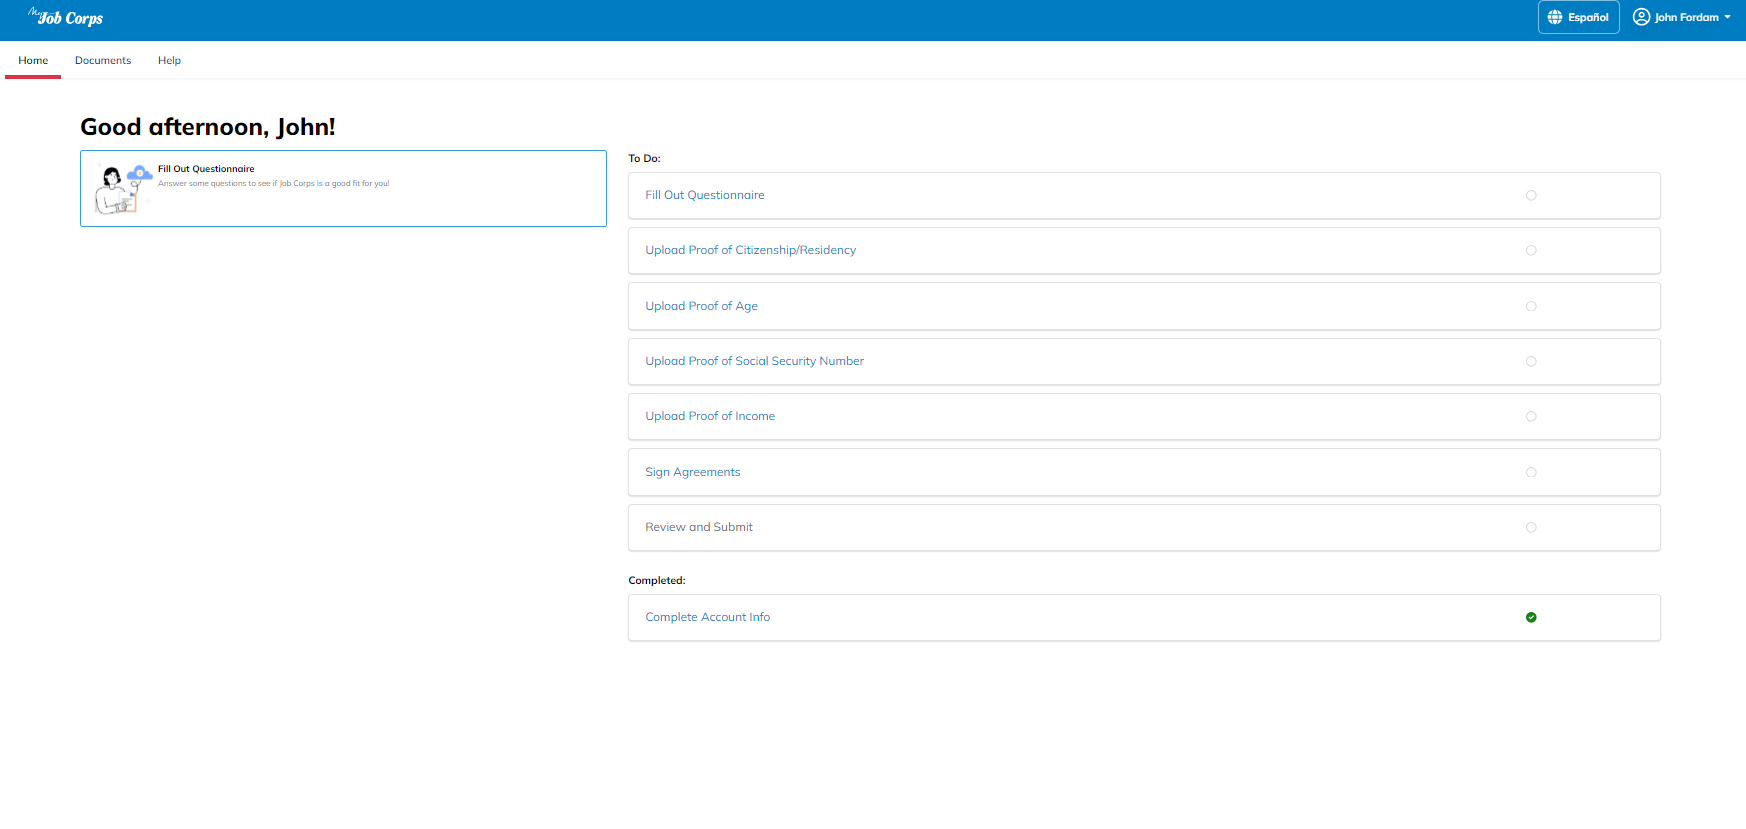
Task: Open Upload Proof of Age task
Action: [1144, 306]
